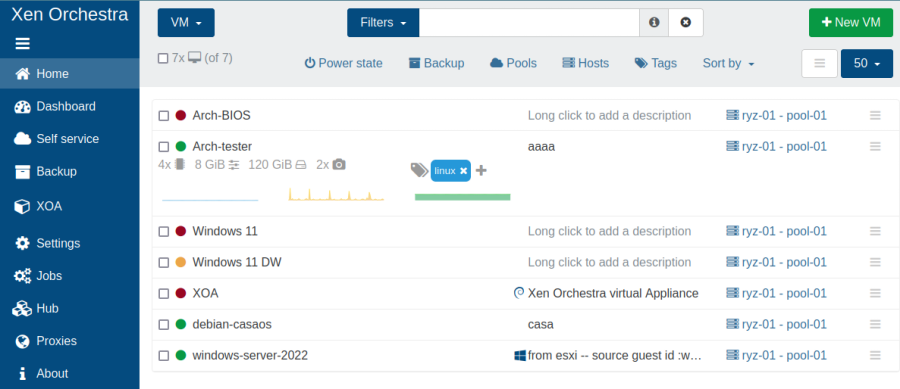Screen dimensions: 900x389
Task: Click the XOA cube icon in sidebar
Action: click(x=22, y=206)
